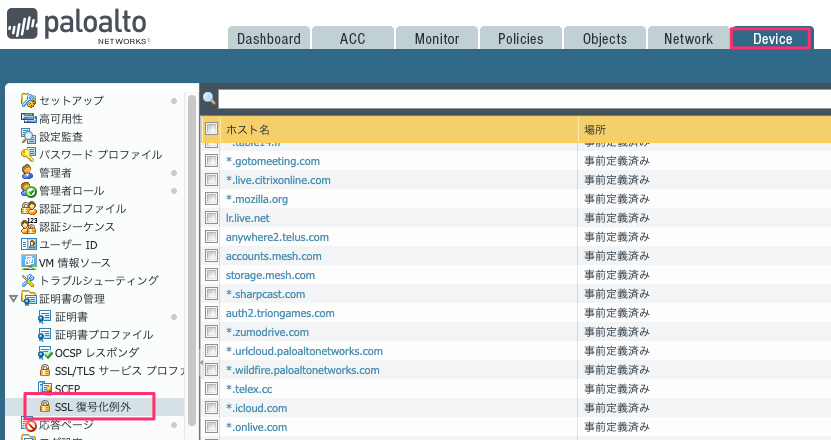831x440 pixels.
Task: Click in the search filter field
Action: [x=525, y=99]
